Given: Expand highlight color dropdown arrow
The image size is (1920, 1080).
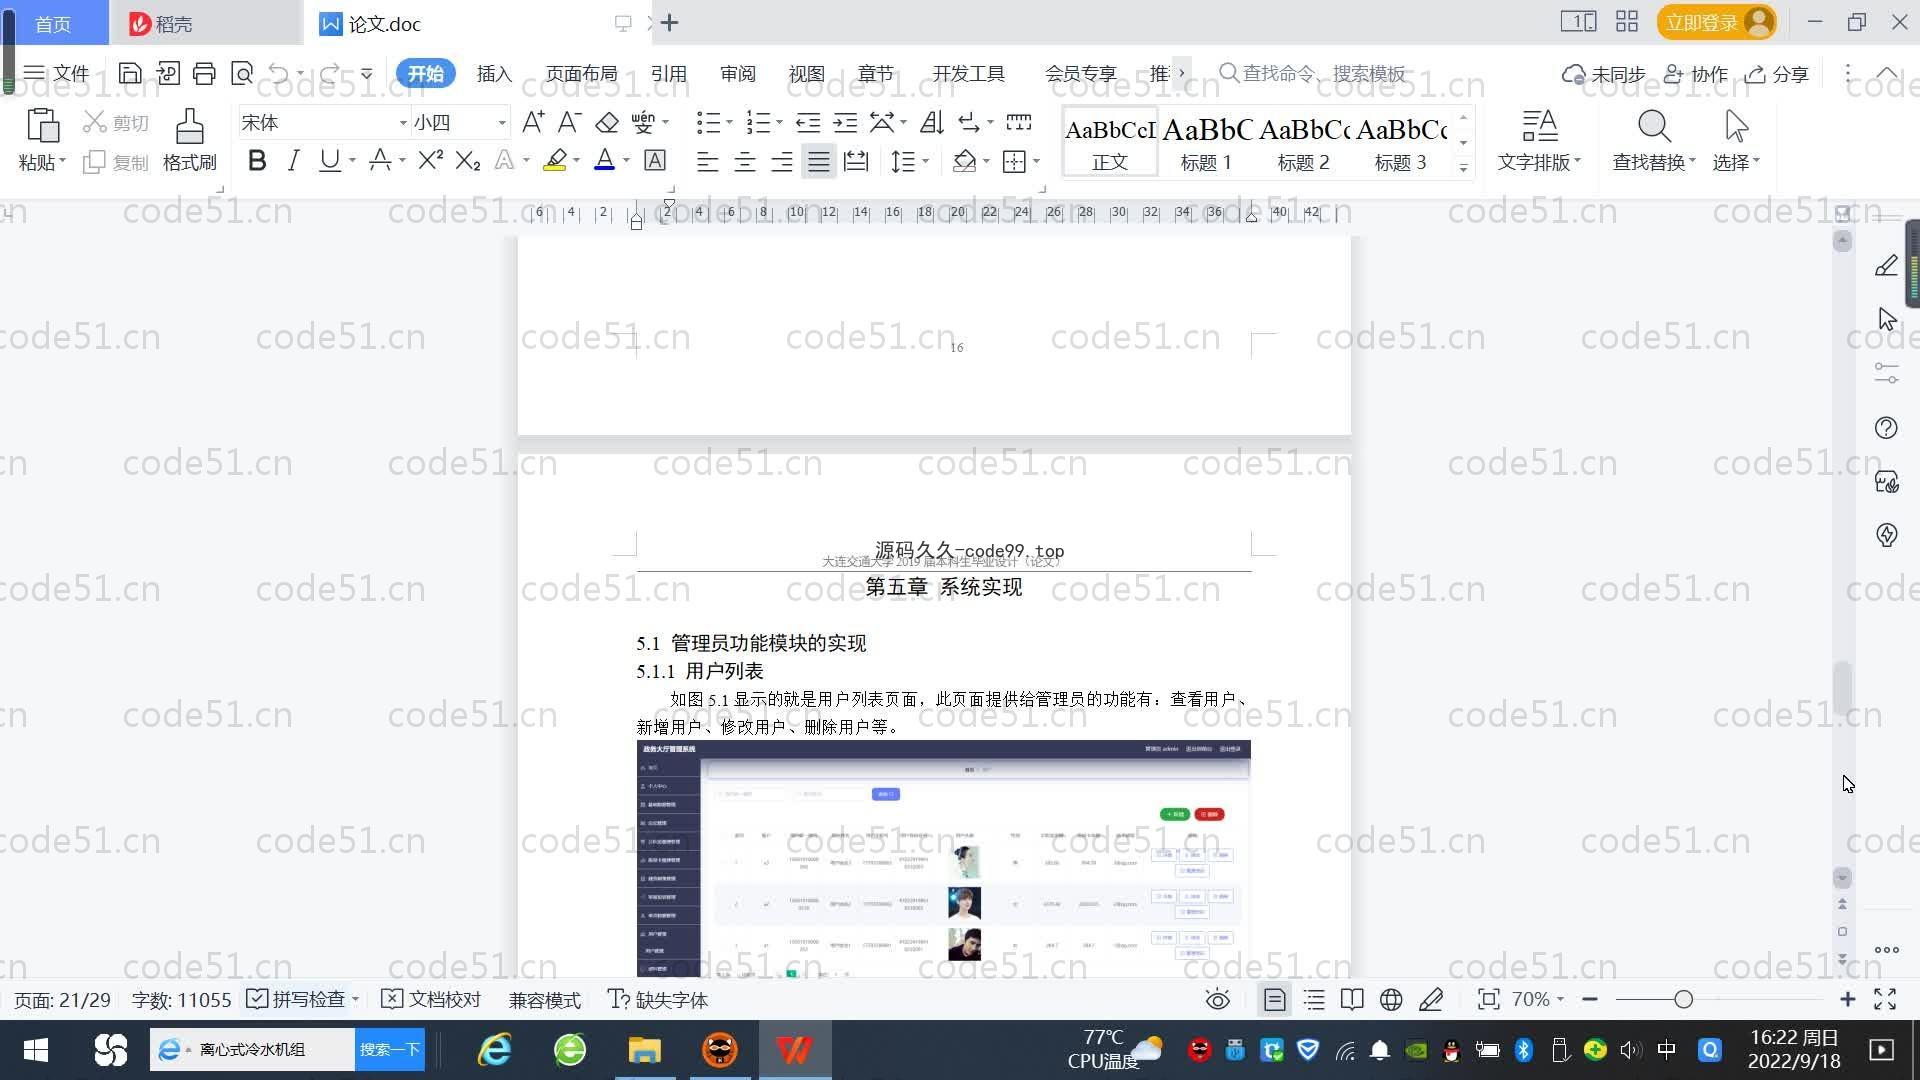Looking at the screenshot, I should 576,161.
